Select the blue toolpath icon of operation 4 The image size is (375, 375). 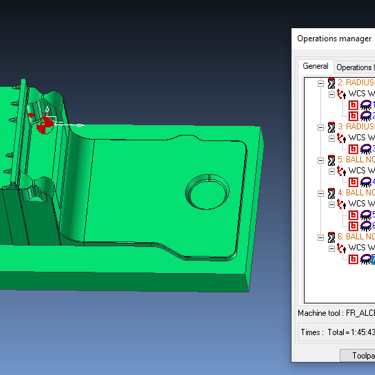tap(366, 182)
